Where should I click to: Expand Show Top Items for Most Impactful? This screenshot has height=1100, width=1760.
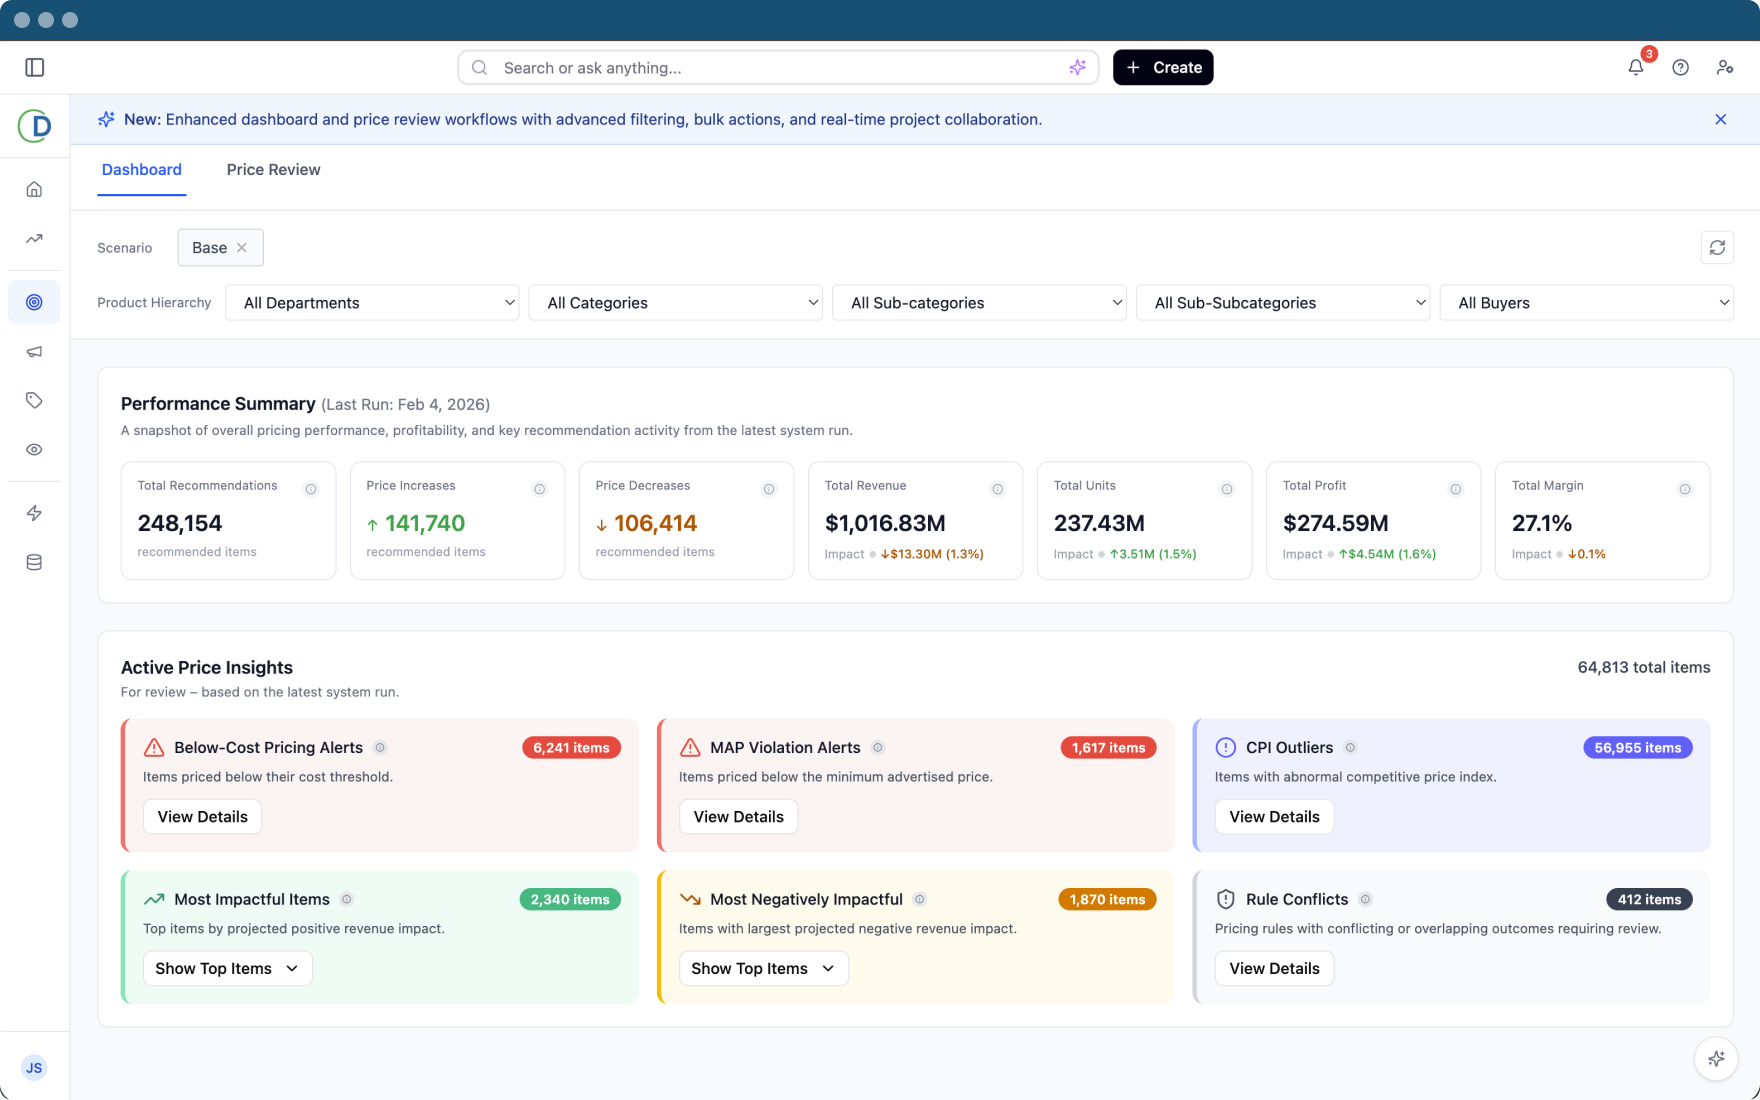coord(227,968)
